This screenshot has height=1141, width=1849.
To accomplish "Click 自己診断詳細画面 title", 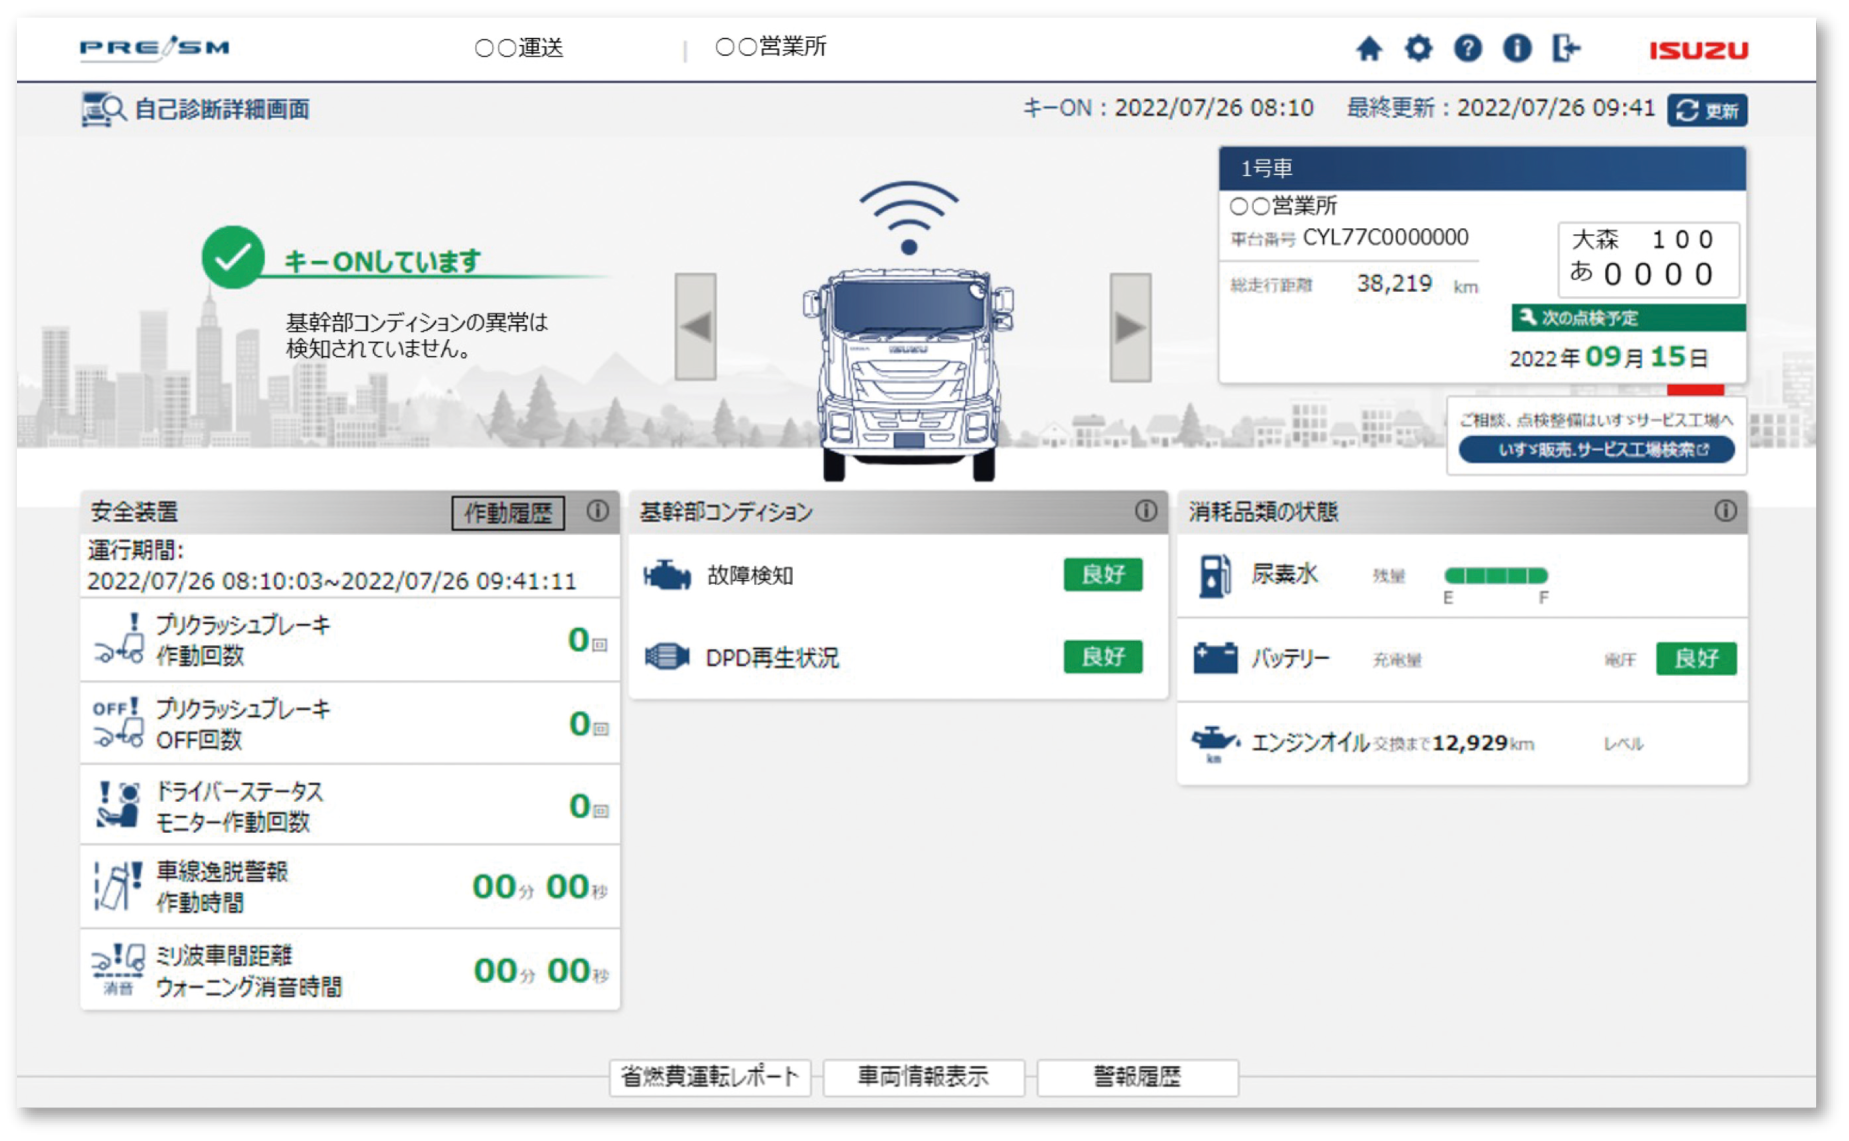I will pyautogui.click(x=222, y=109).
